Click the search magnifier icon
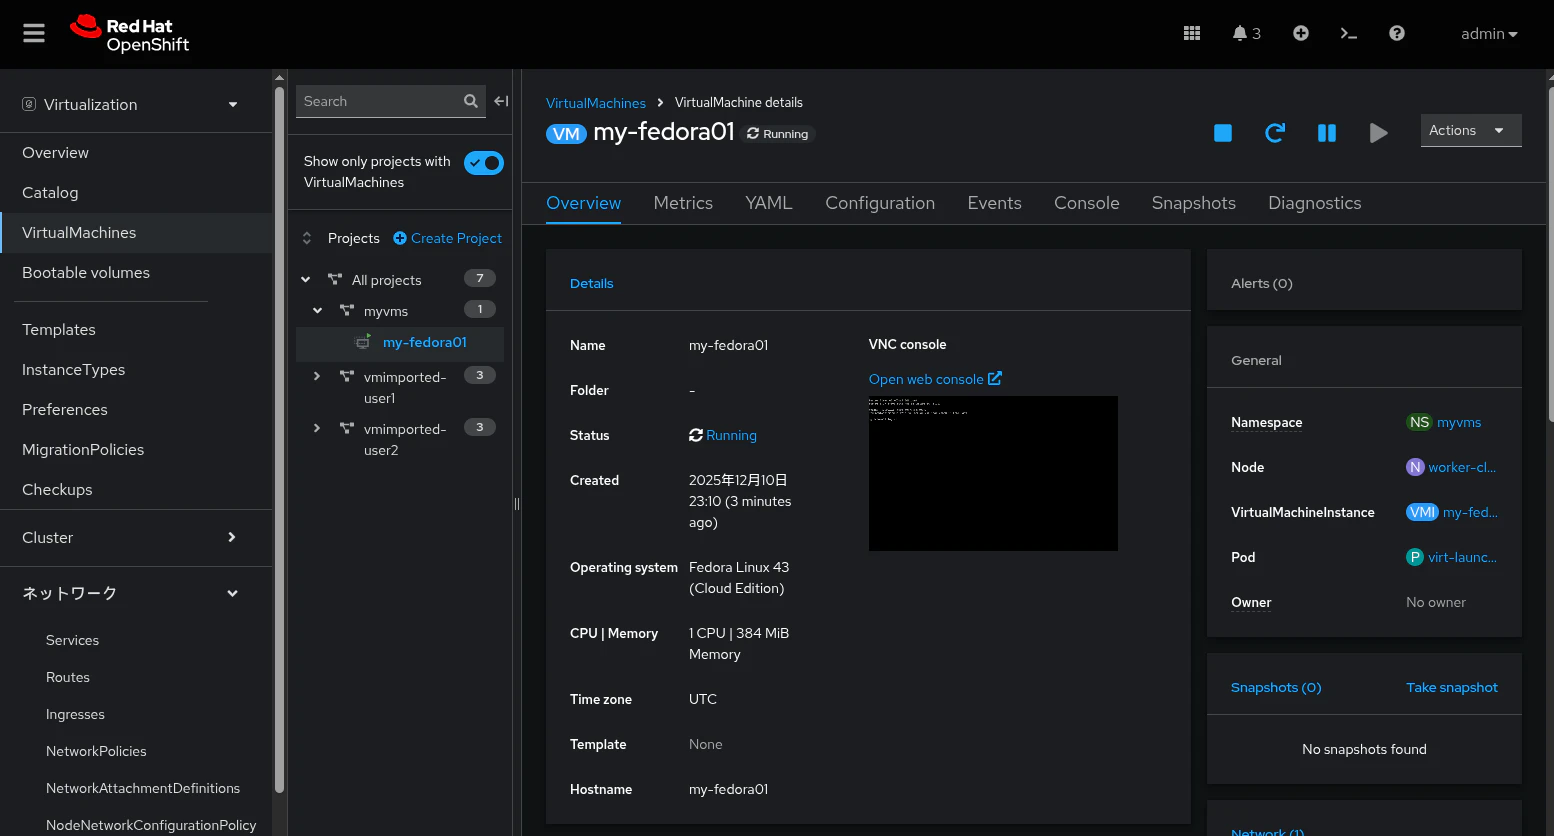 coord(471,101)
